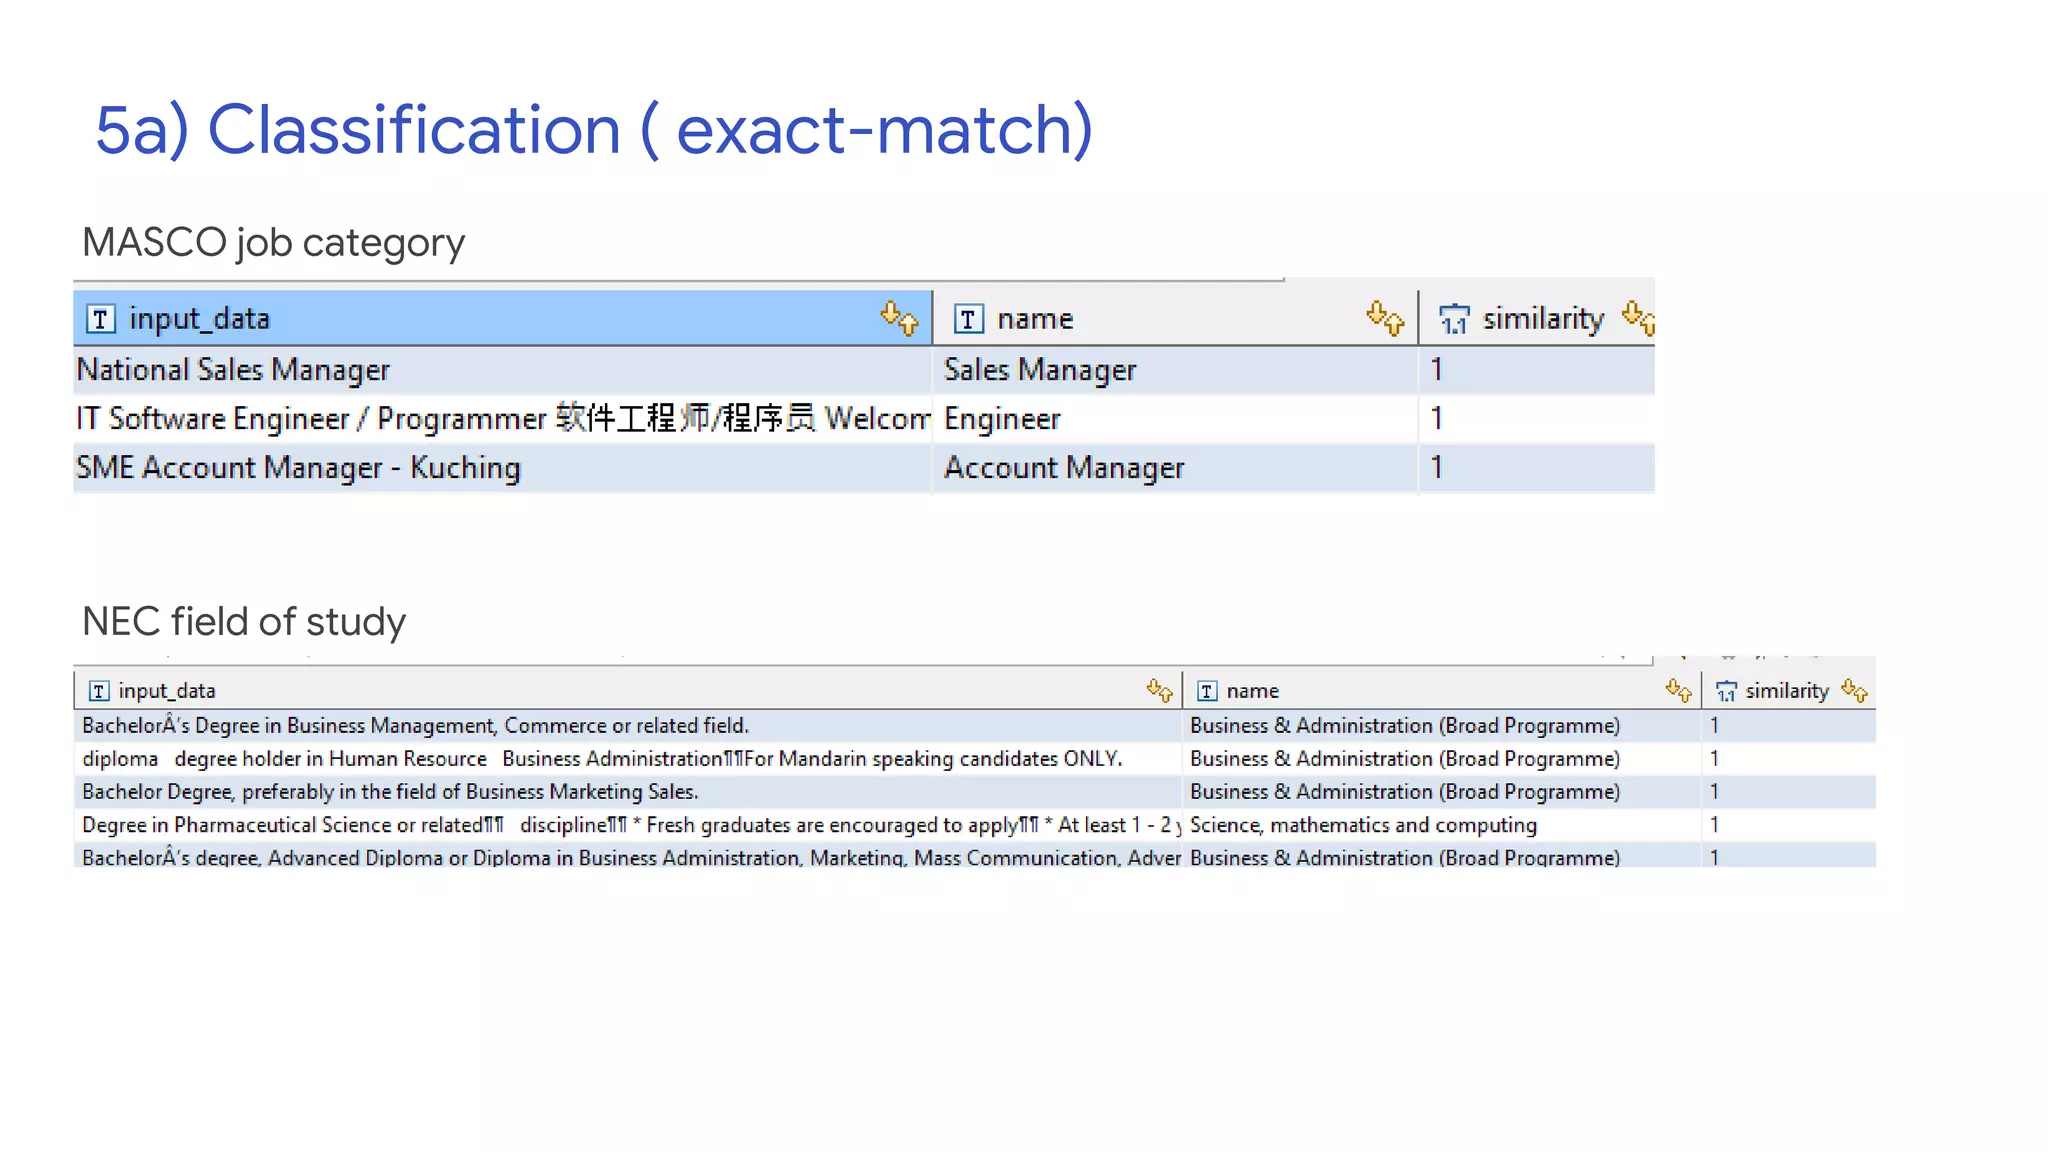Screen dimensions: 2048x1152
Task: Select the SME Account Manager - Kuching cell
Action: click(503, 468)
